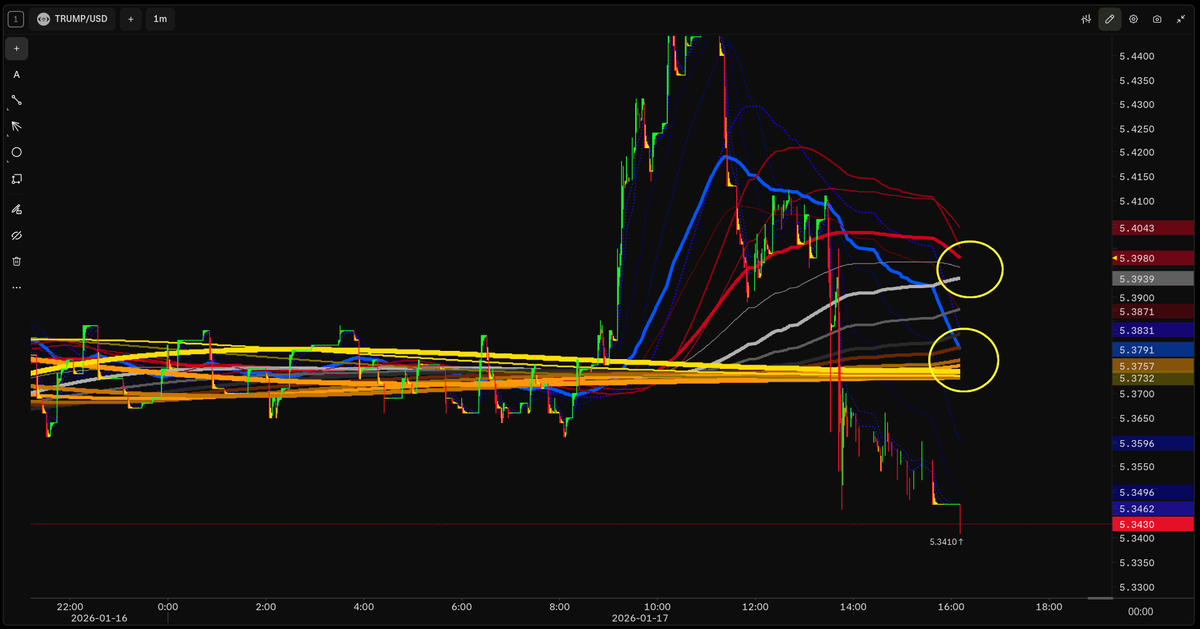Select the trend line drawing tool
The width and height of the screenshot is (1200, 629).
[x=16, y=100]
